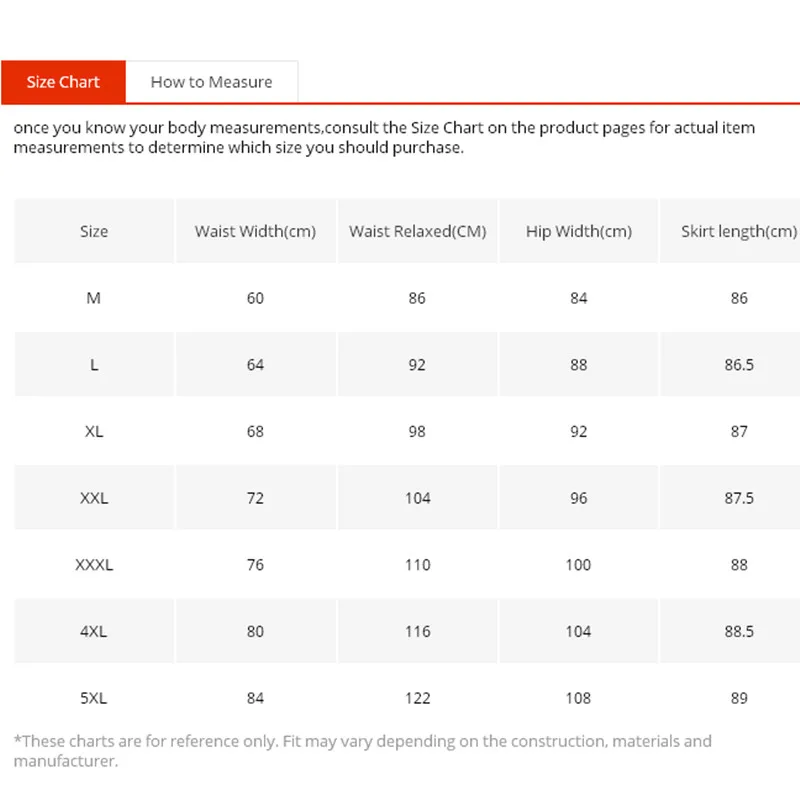The height and width of the screenshot is (800, 800).
Task: Select the Hip Width(cm) column header
Action: point(579,231)
